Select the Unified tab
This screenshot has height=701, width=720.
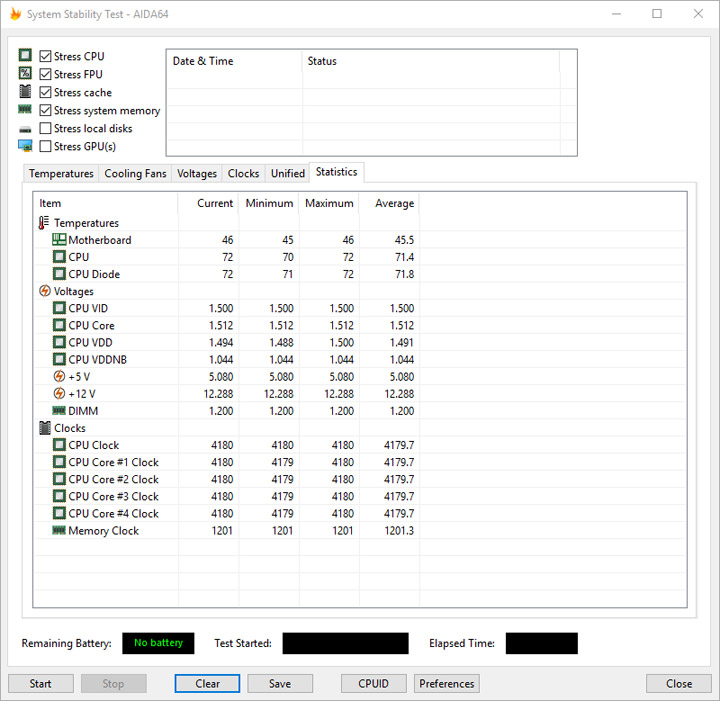tap(287, 174)
